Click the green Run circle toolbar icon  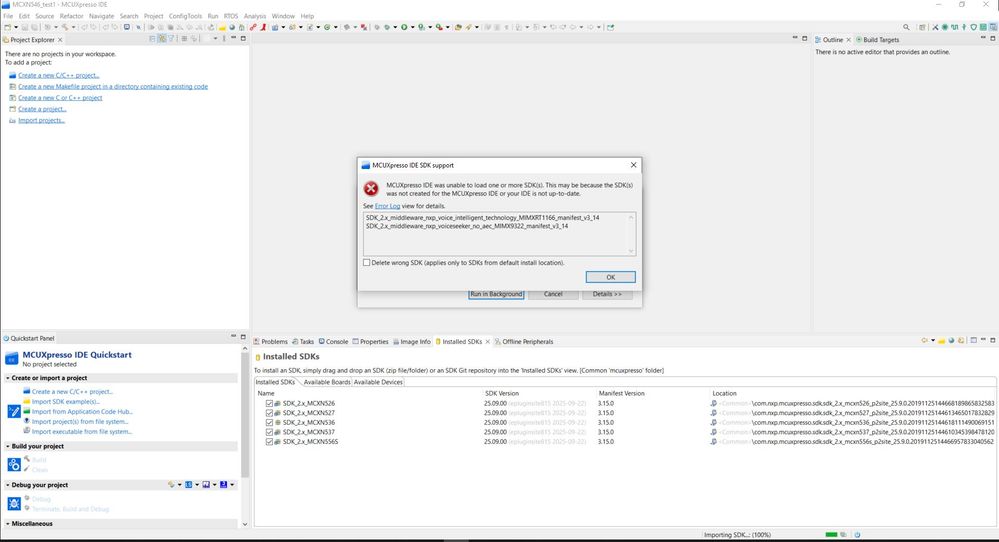pyautogui.click(x=404, y=27)
